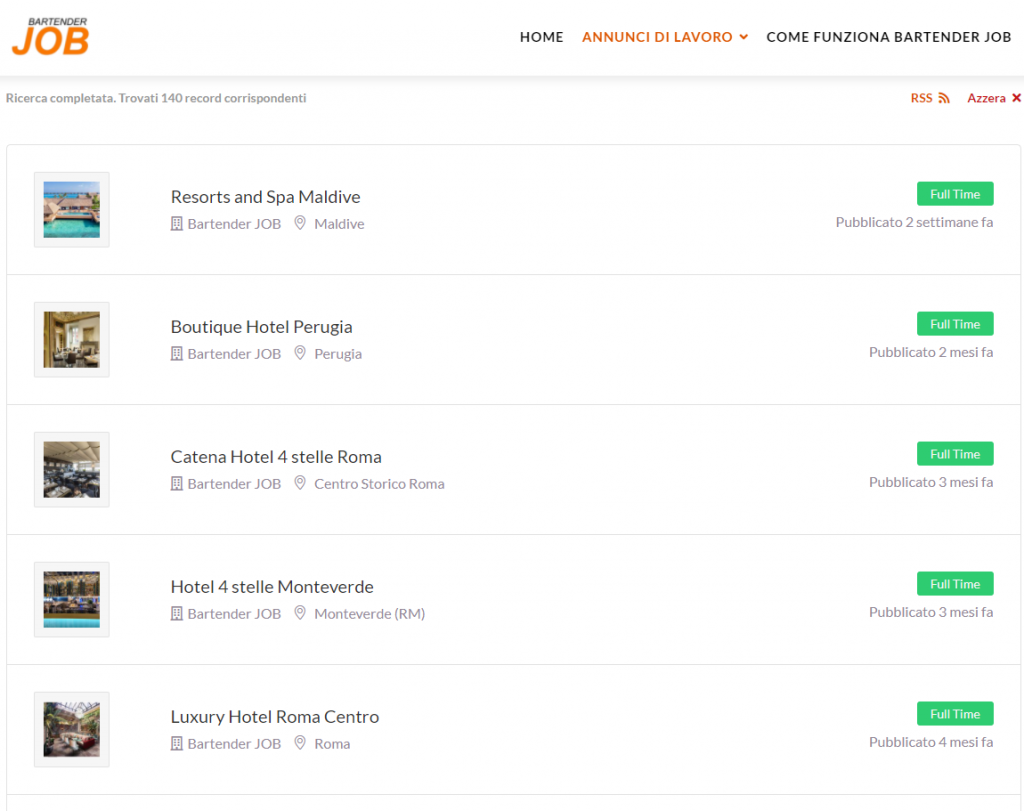Viewport: 1024px width, 811px height.
Task: Click the Bartender JOB logo
Action: [x=50, y=36]
